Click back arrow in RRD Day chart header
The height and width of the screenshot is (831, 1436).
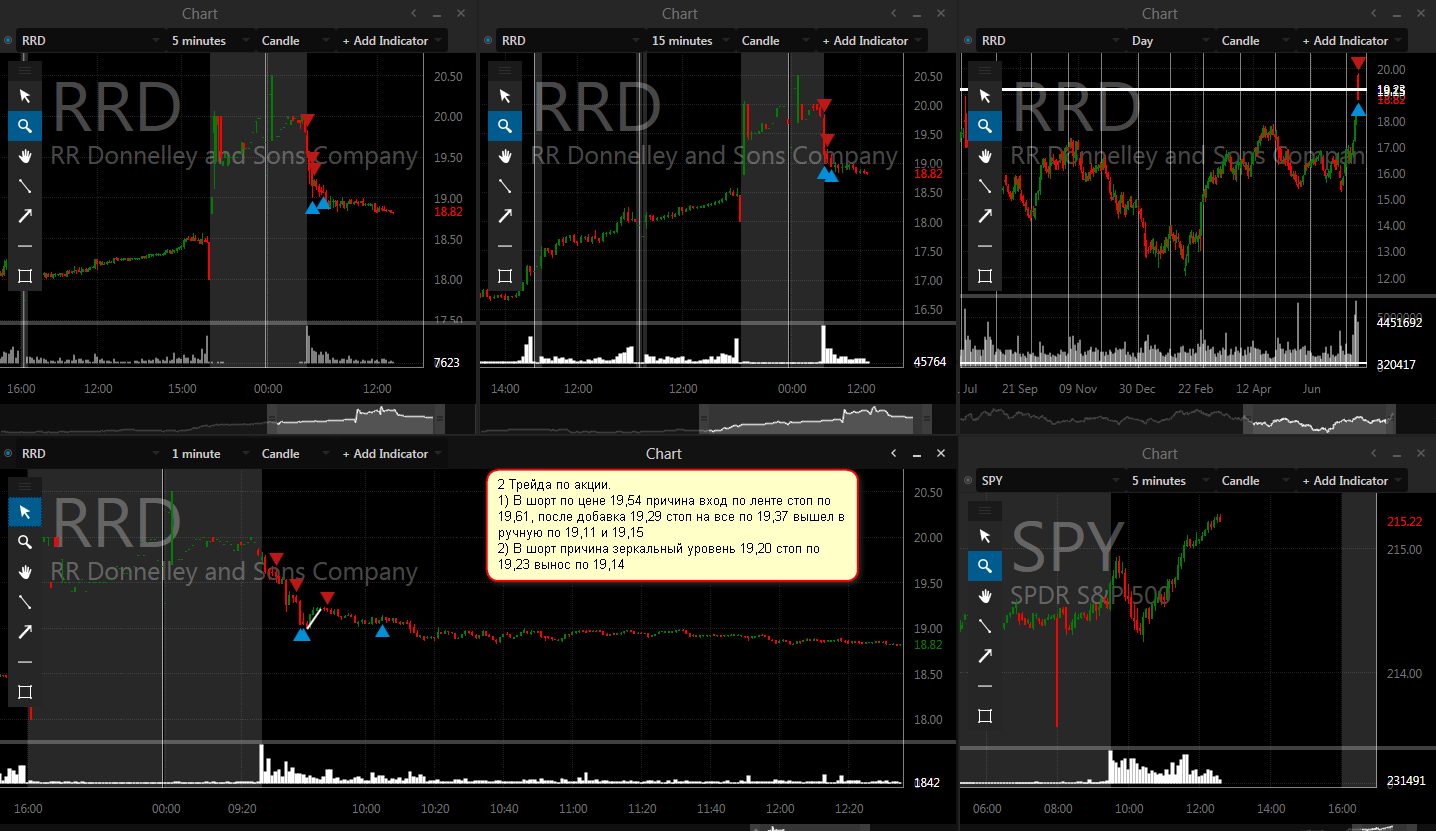pos(1374,13)
